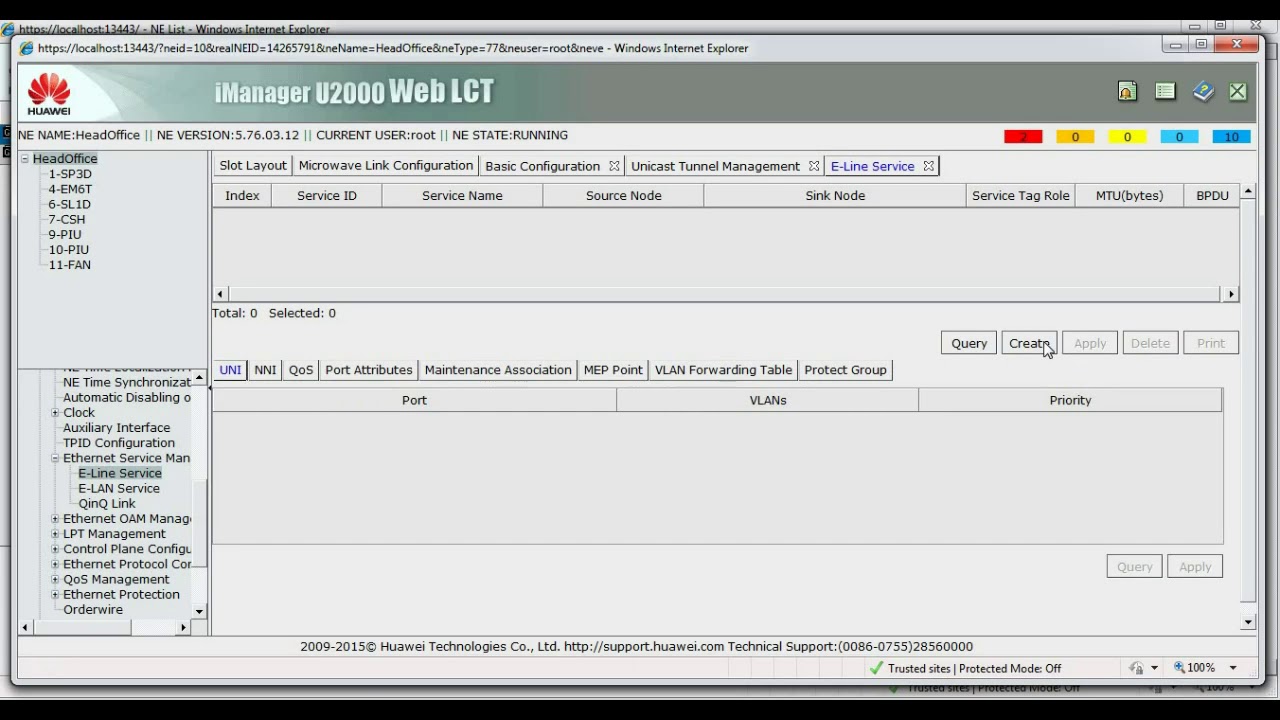Close the Basic Configuration tab via its X
The image size is (1280, 720).
(614, 166)
